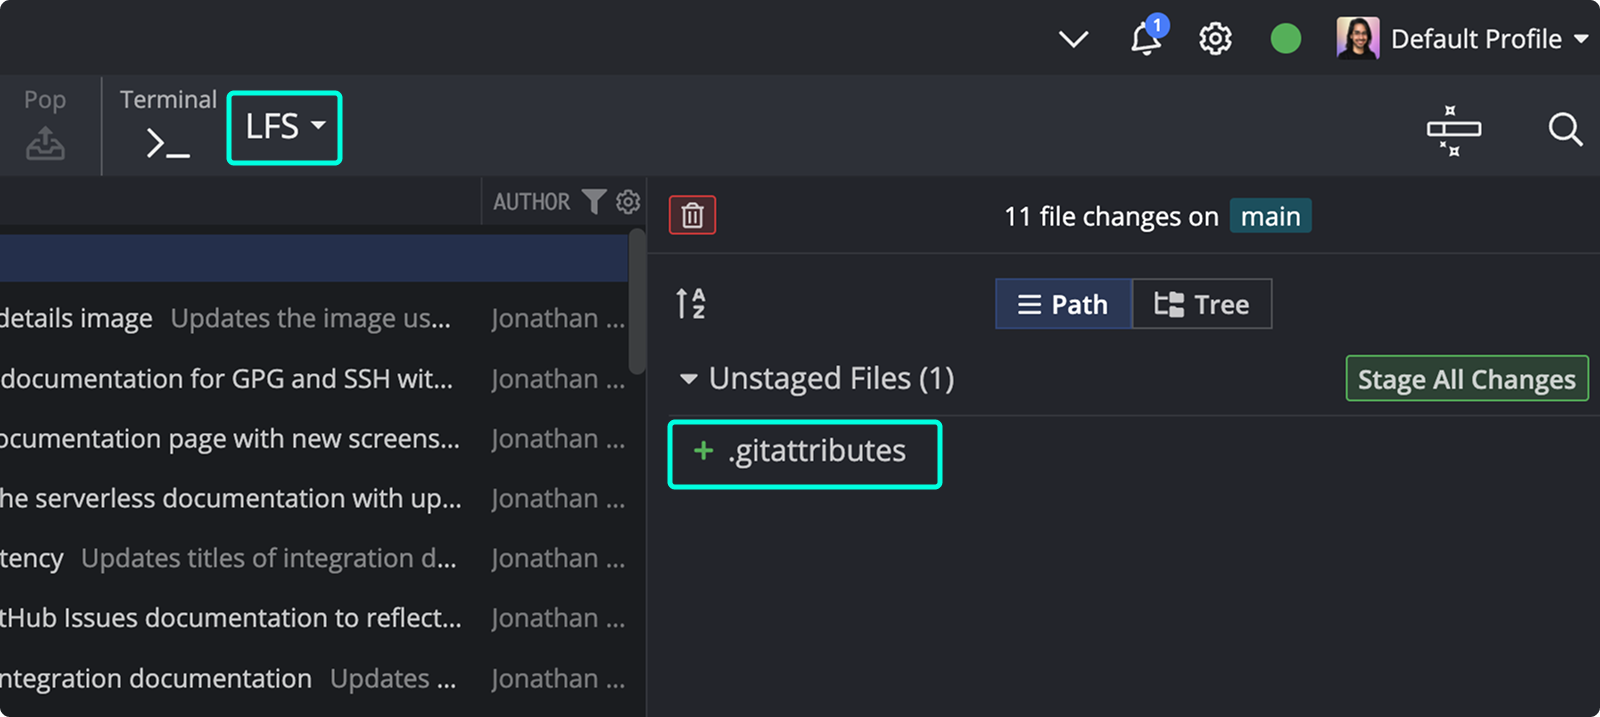Click Stage All Changes button

coord(1466,379)
